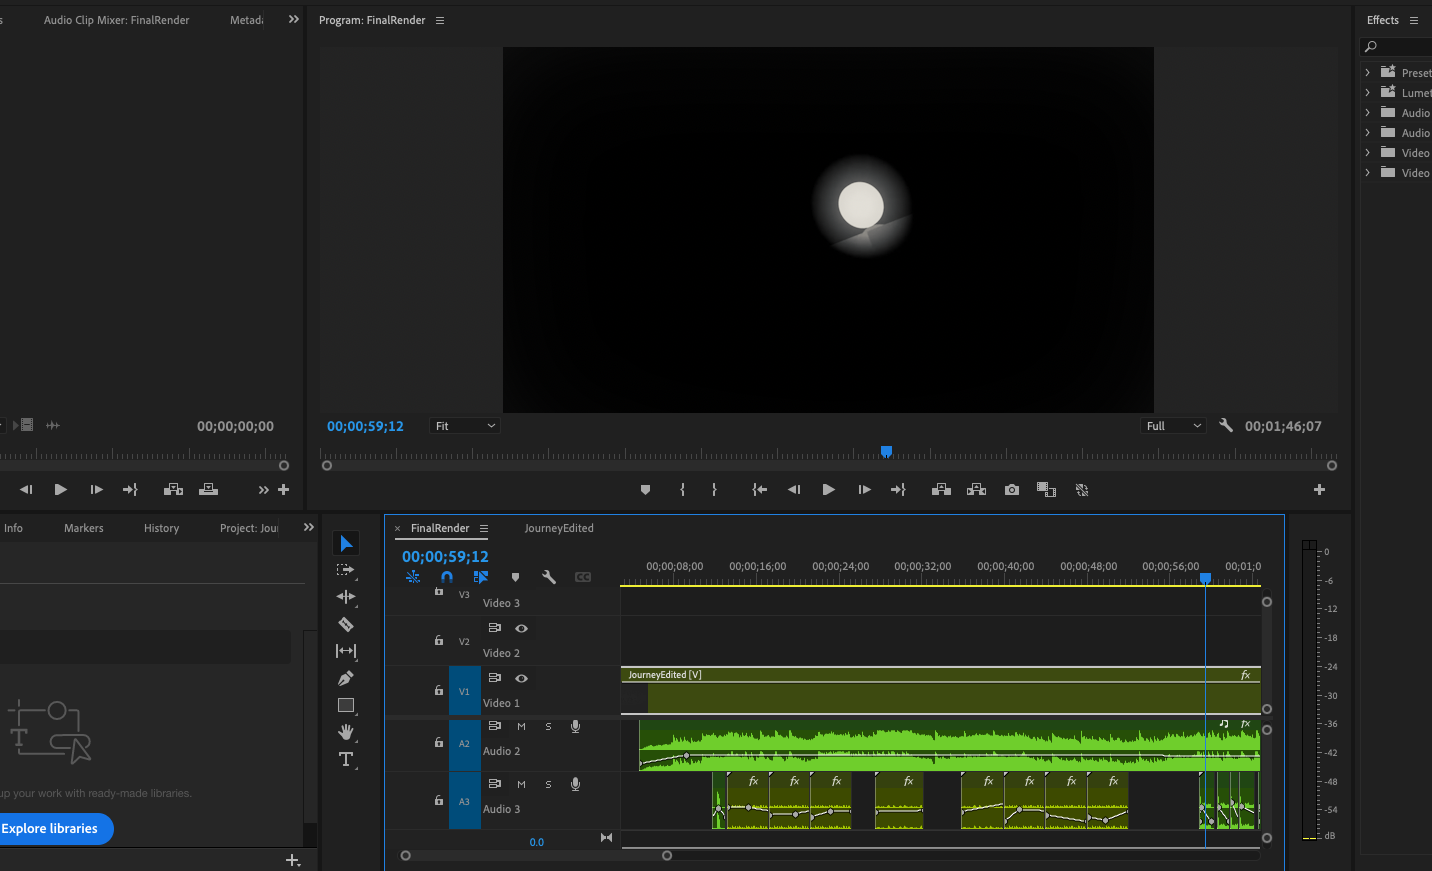Open the Program: FinalRender panel menu

coord(440,20)
